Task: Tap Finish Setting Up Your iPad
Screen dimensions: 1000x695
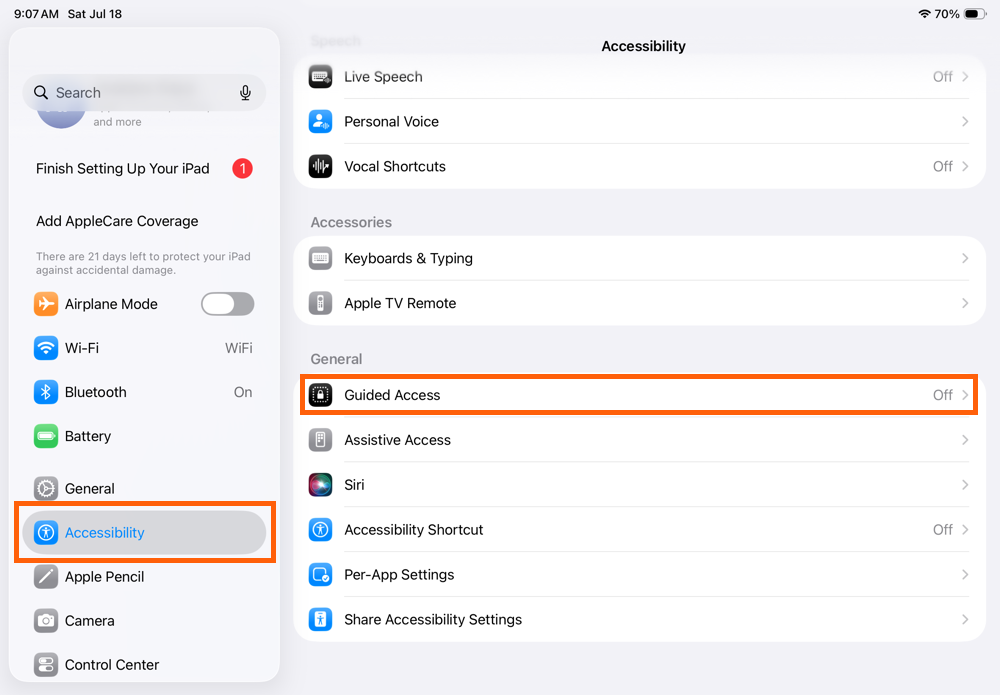Action: pos(122,168)
